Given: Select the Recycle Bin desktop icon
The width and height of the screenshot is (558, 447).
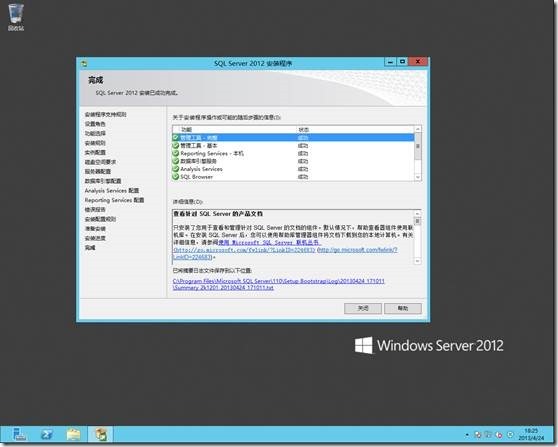Looking at the screenshot, I should click(x=16, y=17).
